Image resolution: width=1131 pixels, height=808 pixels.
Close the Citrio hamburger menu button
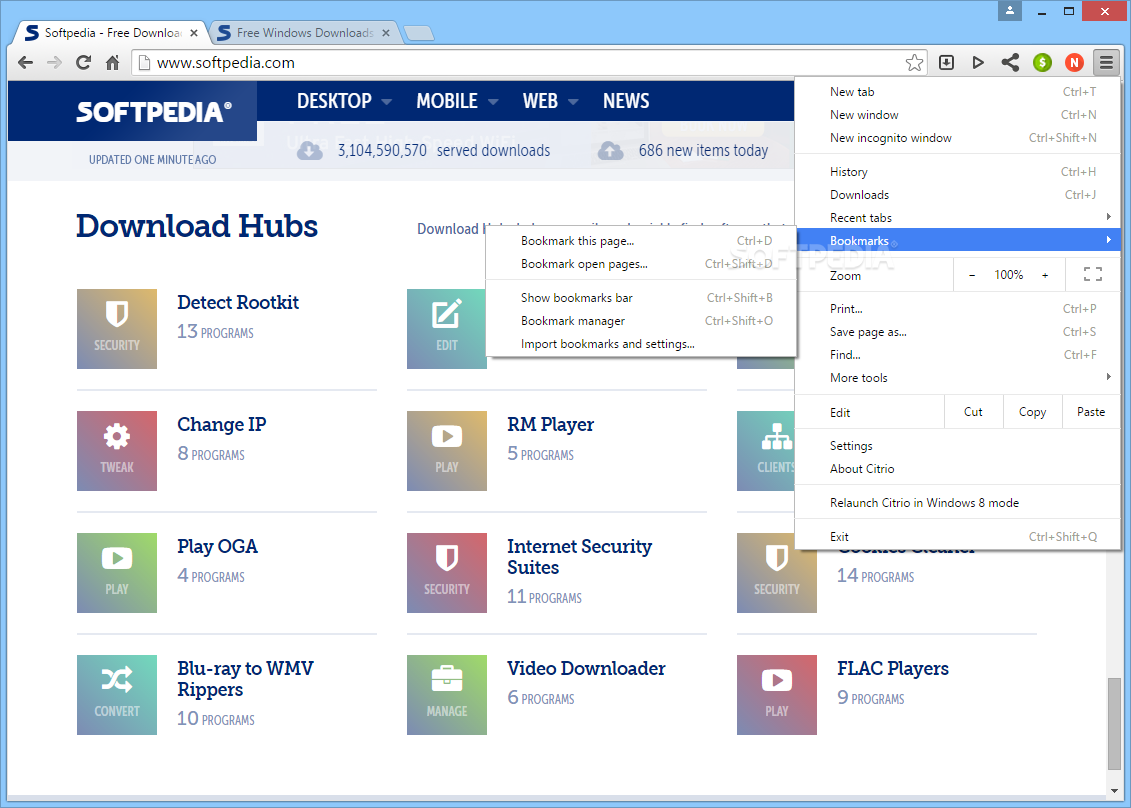click(x=1106, y=63)
